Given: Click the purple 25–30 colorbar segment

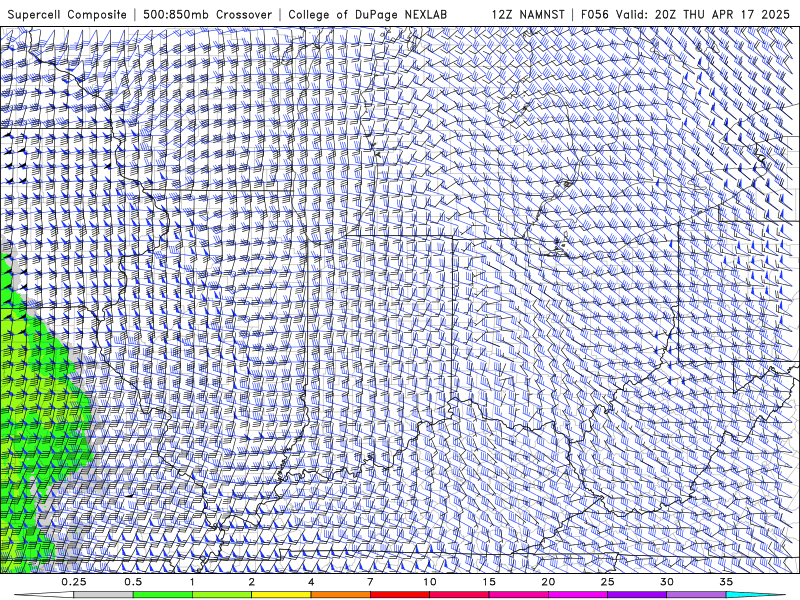Looking at the screenshot, I should (637, 595).
